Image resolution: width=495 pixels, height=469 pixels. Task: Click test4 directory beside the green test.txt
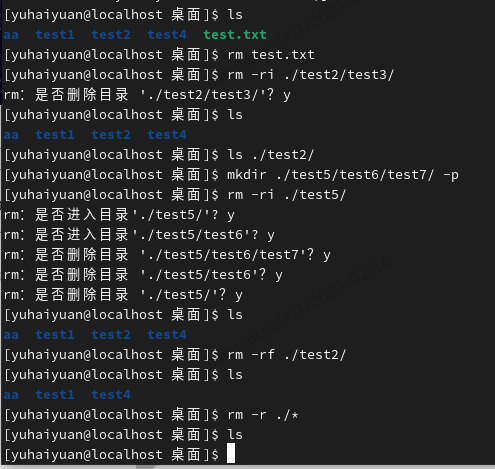[x=167, y=35]
